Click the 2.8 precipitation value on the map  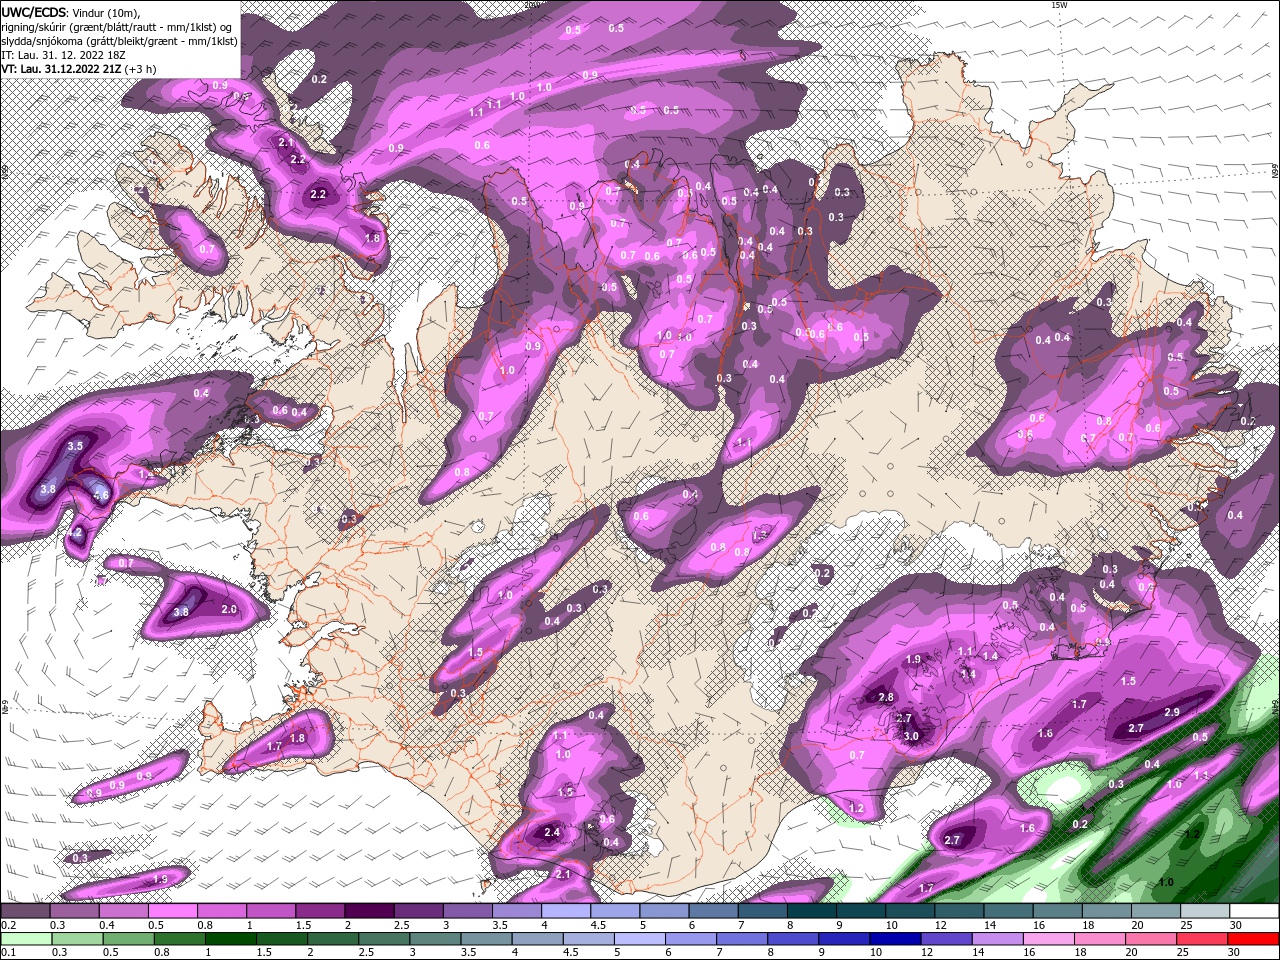click(886, 698)
